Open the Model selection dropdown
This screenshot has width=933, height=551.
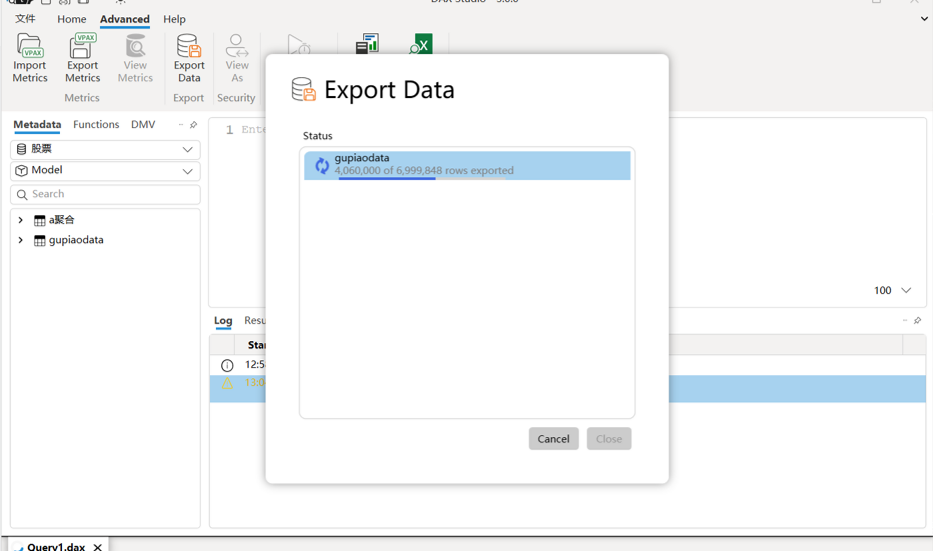point(105,171)
